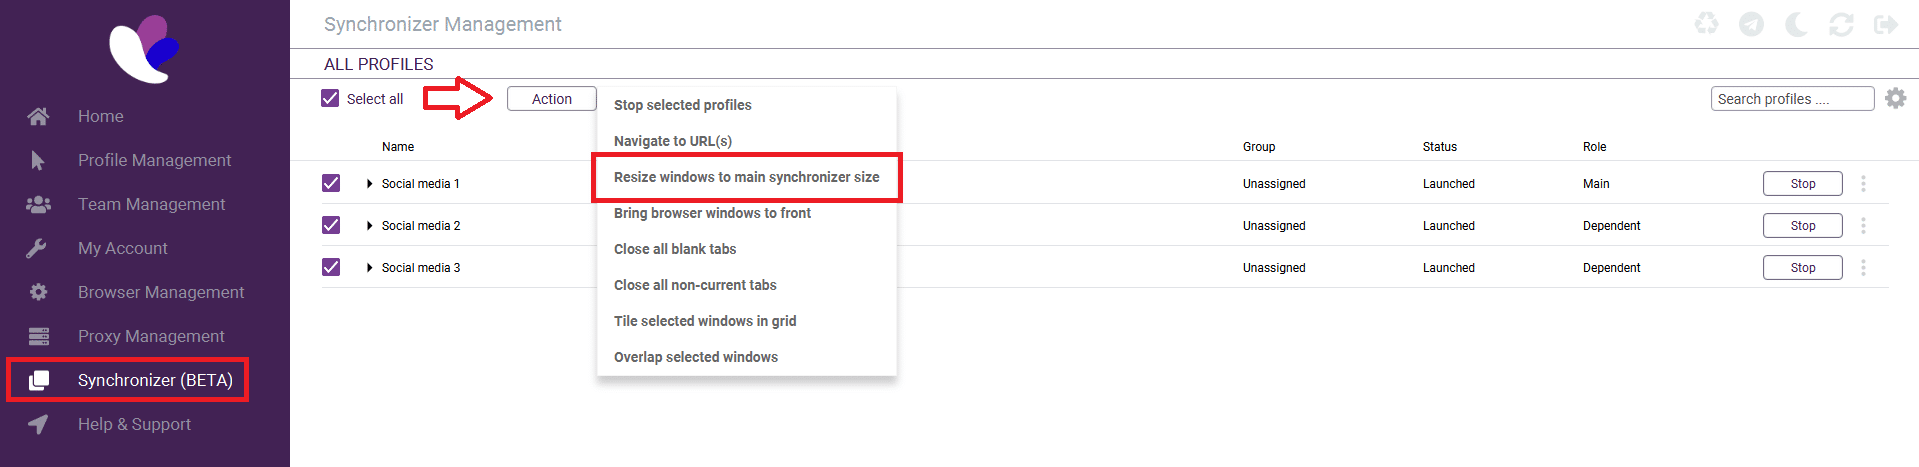Viewport: 1919px width, 467px height.
Task: Click the recycle icon in top bar
Action: [x=1706, y=23]
